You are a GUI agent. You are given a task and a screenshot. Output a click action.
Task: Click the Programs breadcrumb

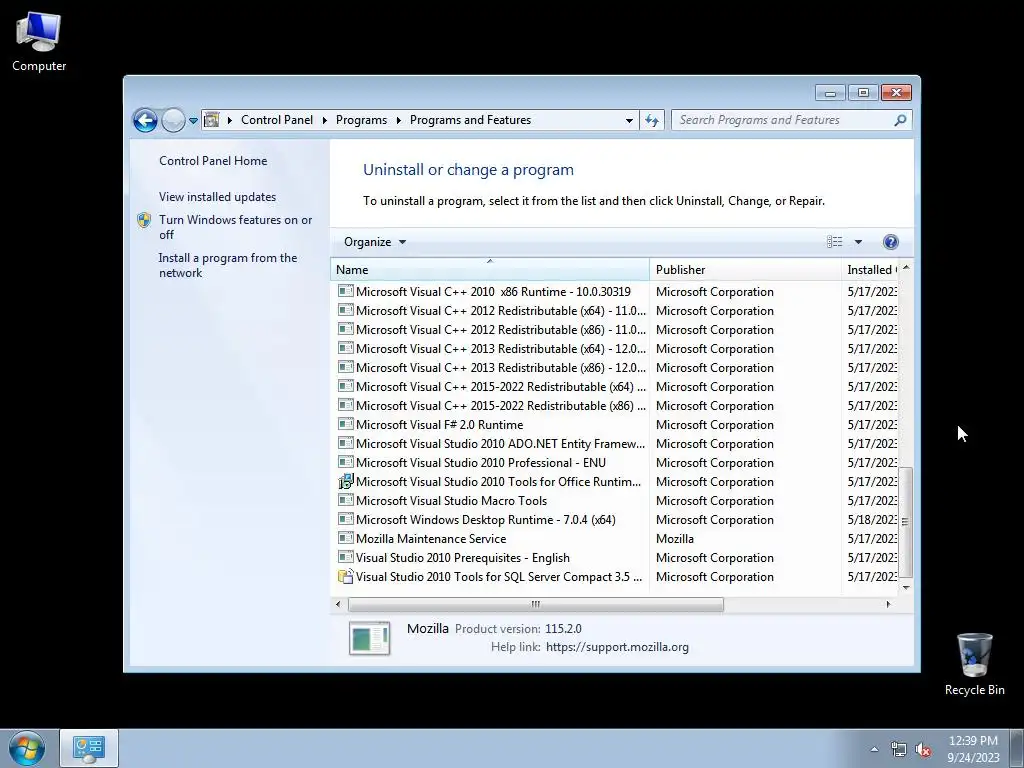pyautogui.click(x=361, y=120)
